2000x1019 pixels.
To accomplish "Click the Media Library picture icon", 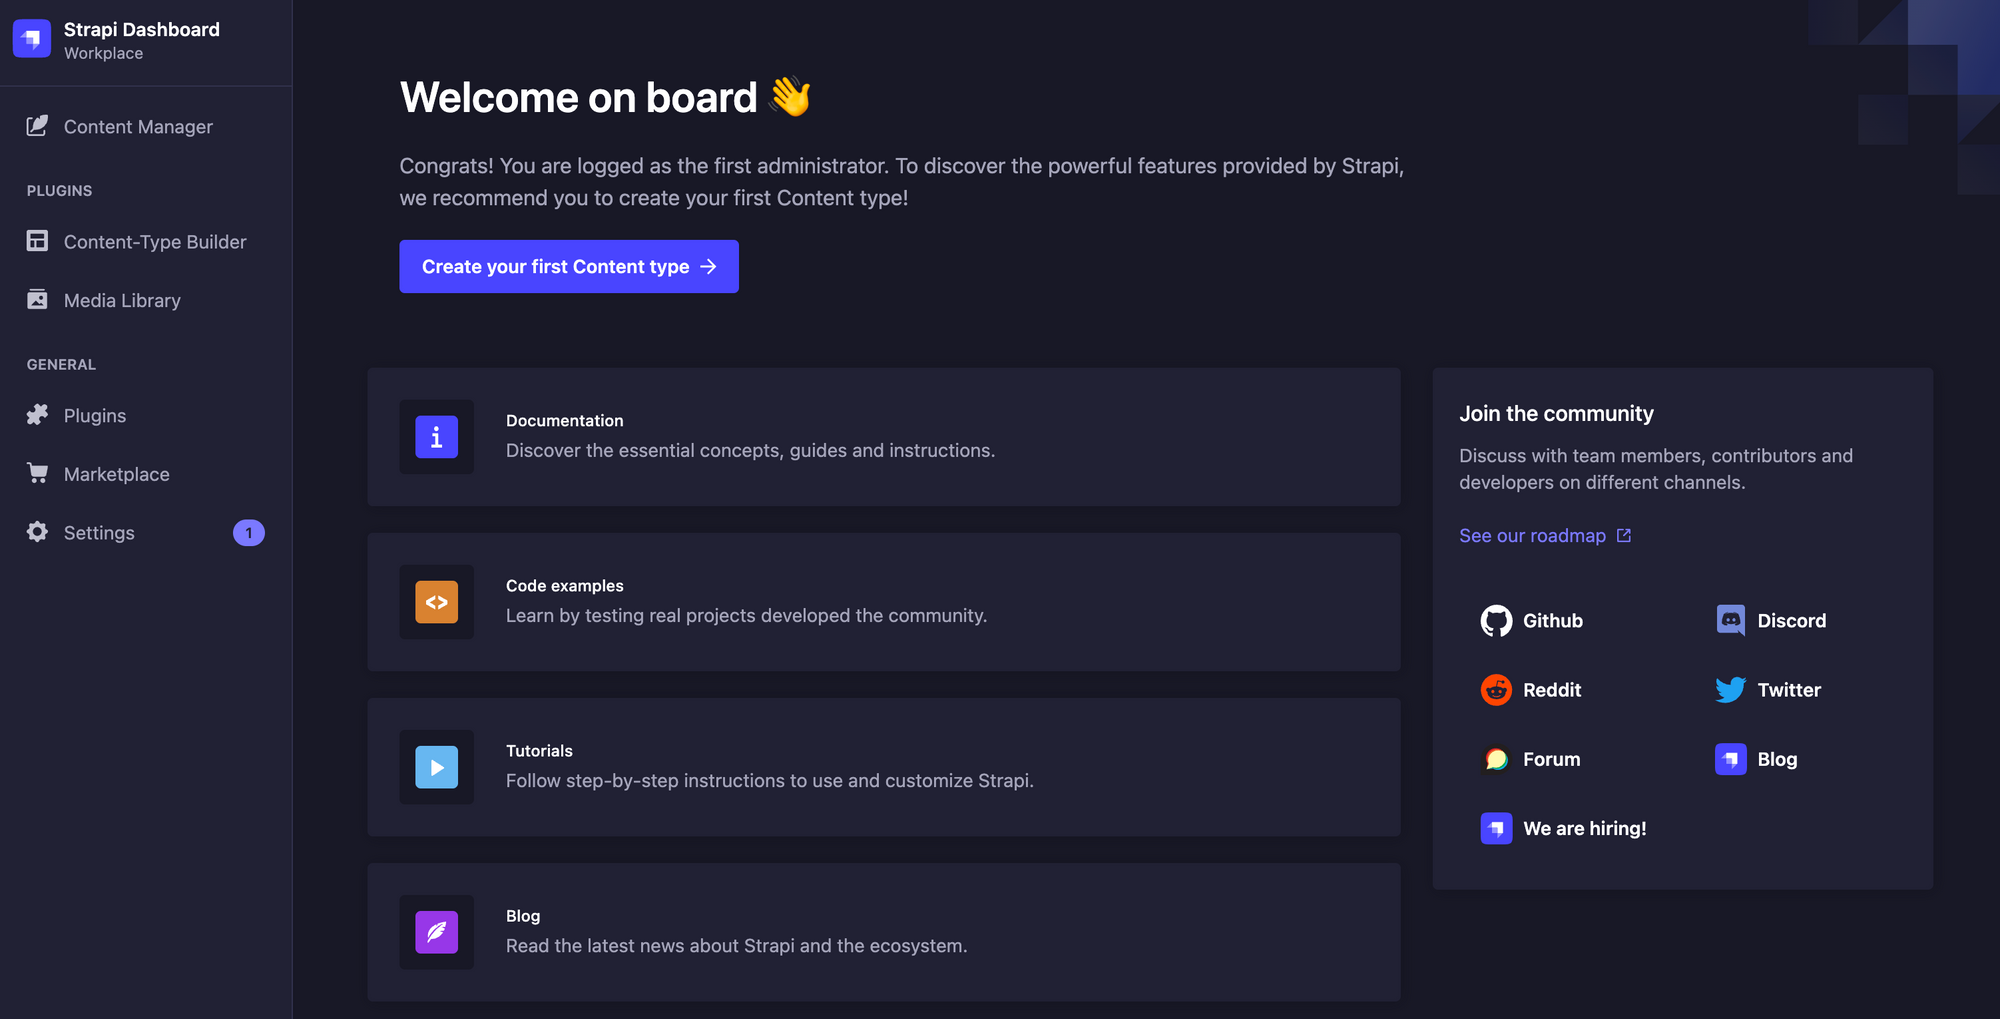I will tap(36, 299).
